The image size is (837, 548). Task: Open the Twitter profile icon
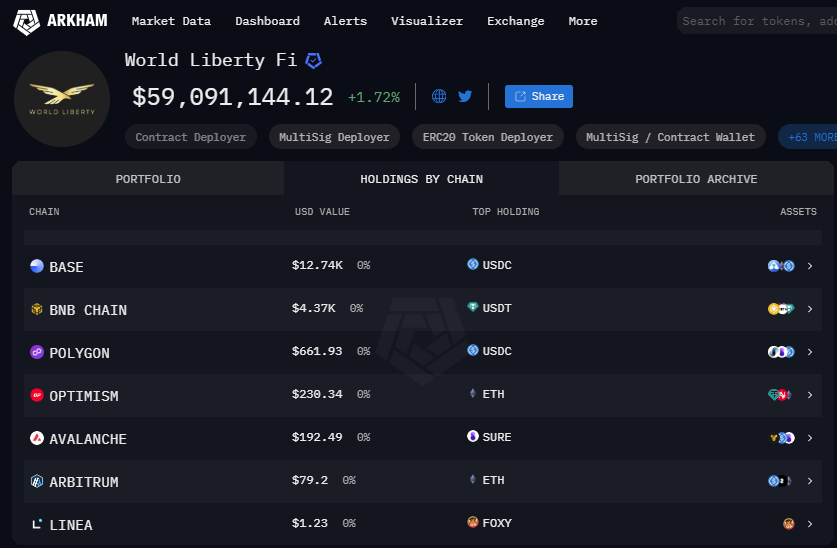pyautogui.click(x=465, y=97)
